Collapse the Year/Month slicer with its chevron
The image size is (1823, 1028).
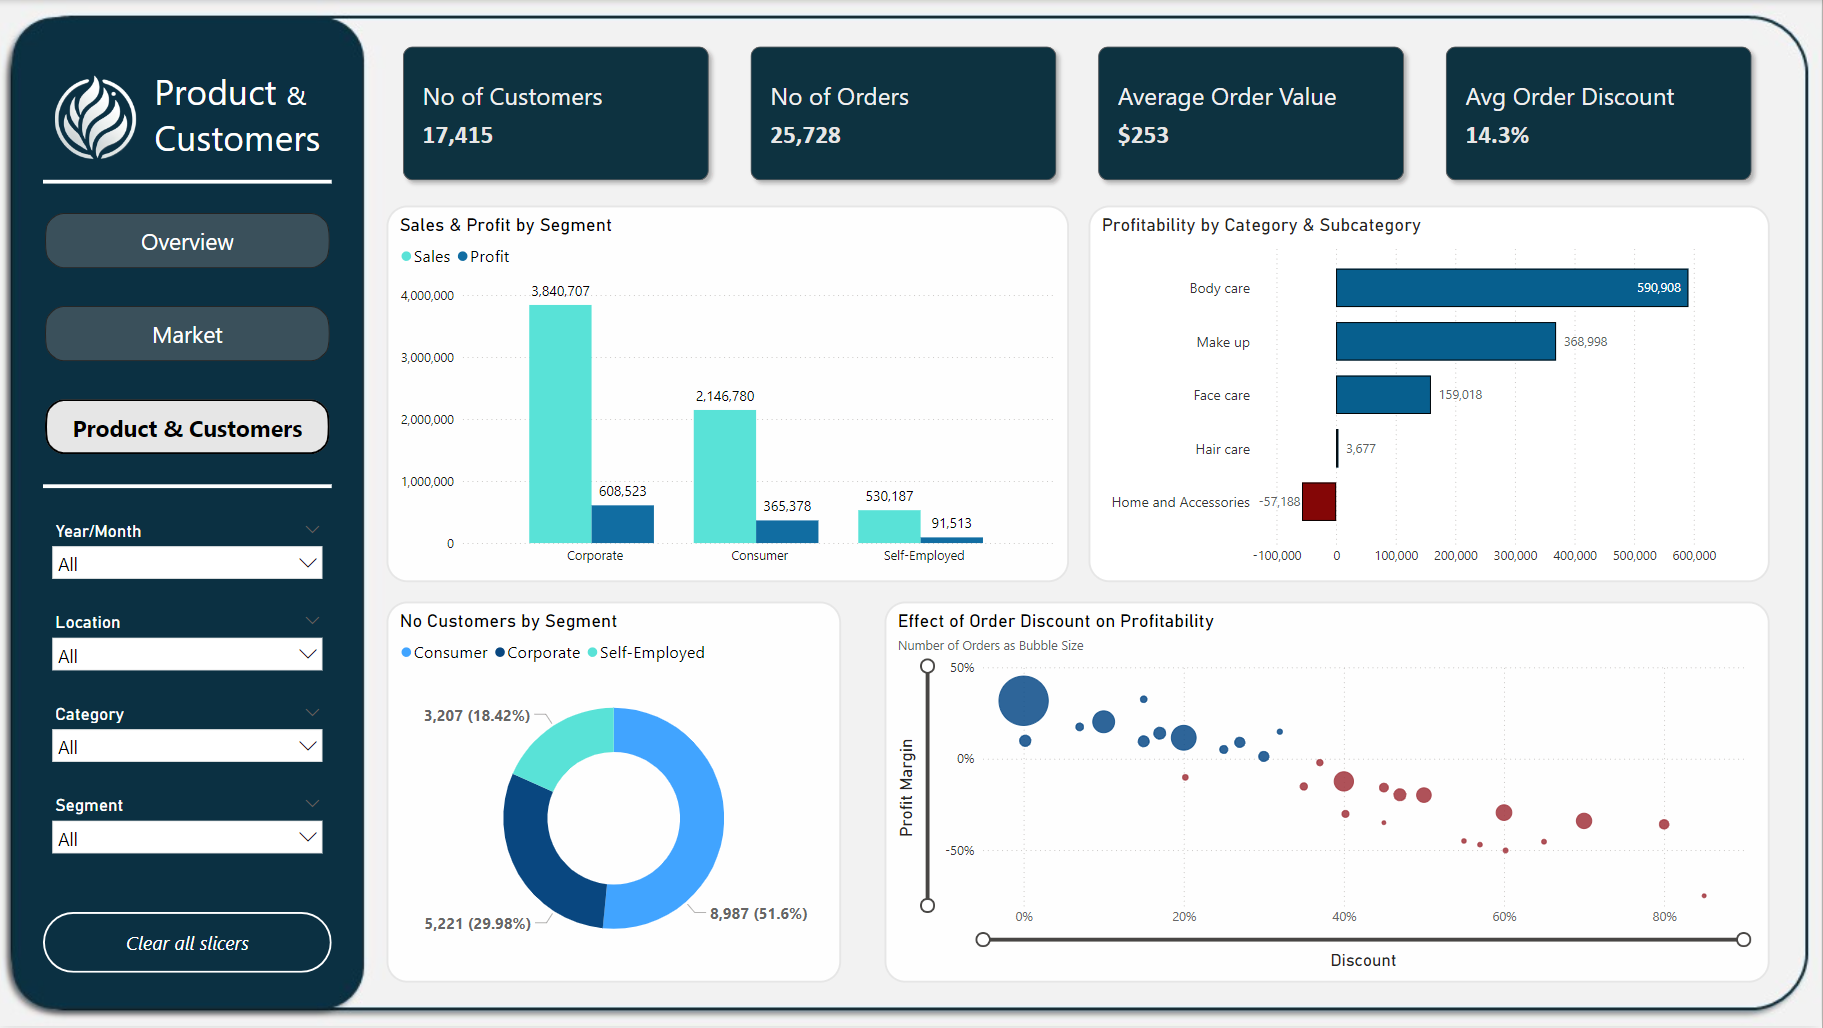pyautogui.click(x=313, y=529)
